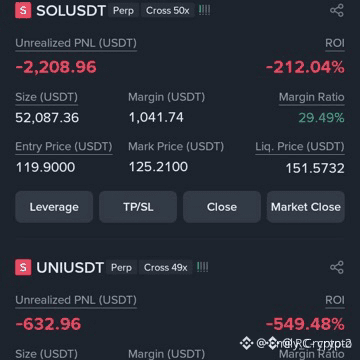360x360 pixels.
Task: Tap the Margin Ratio label for SOLUSDT
Action: tap(312, 98)
